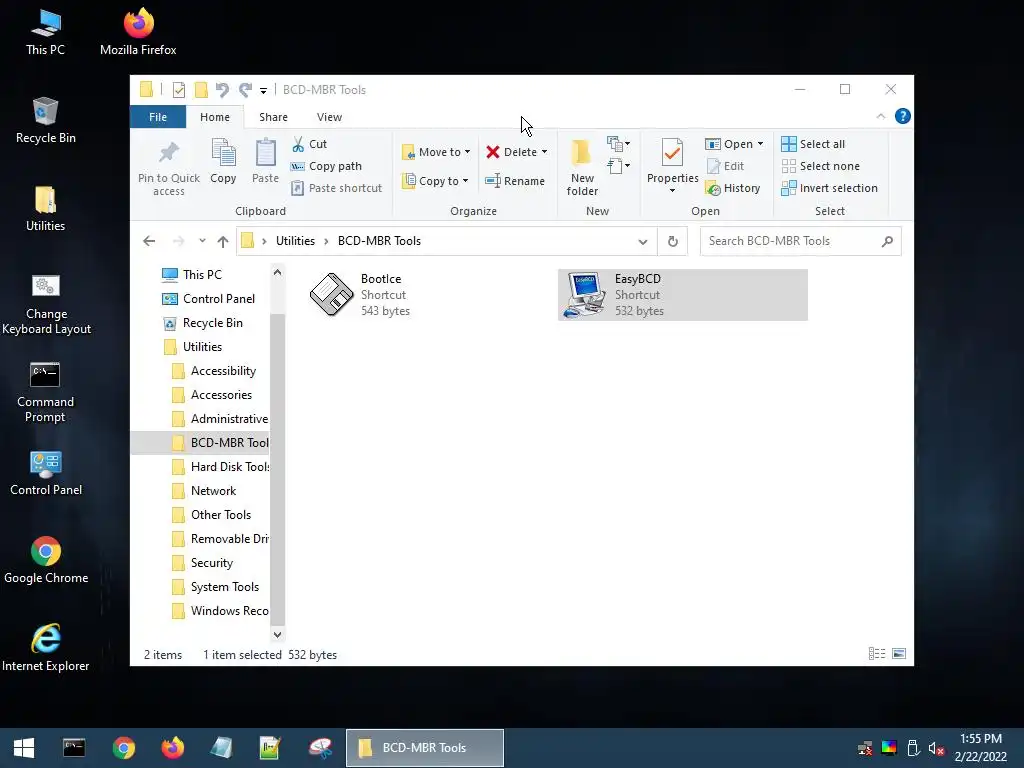Pin to Quick access button
This screenshot has height=768, width=1024.
coord(169,168)
